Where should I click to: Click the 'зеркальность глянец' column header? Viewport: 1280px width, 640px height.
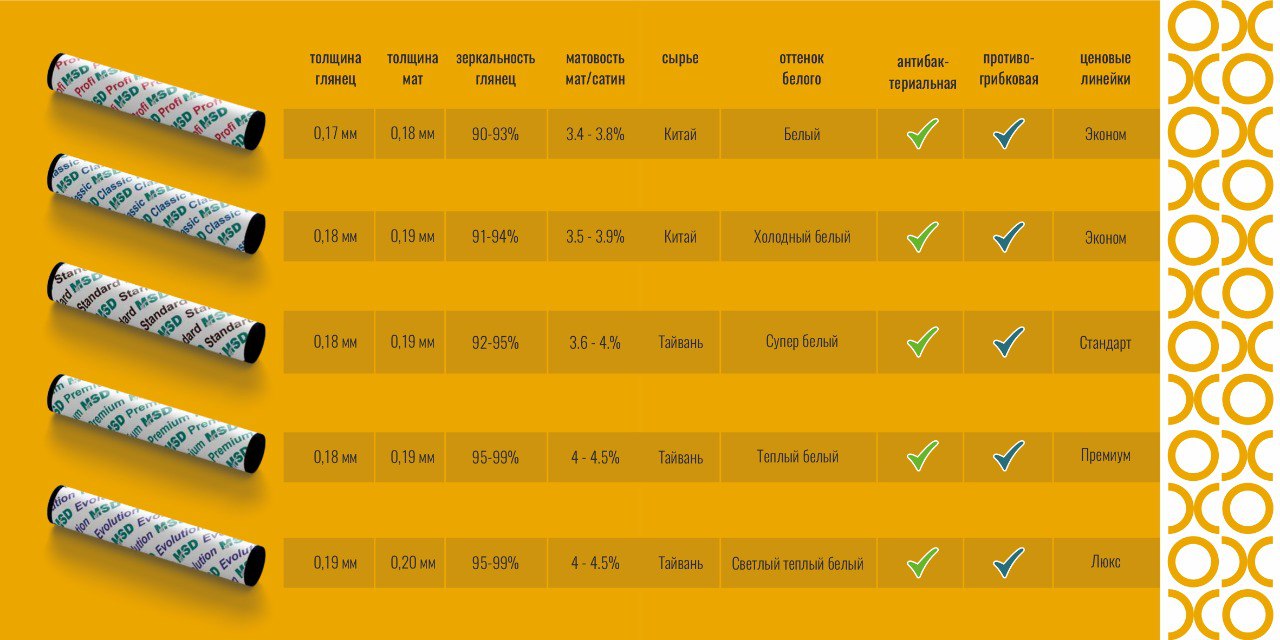click(495, 68)
